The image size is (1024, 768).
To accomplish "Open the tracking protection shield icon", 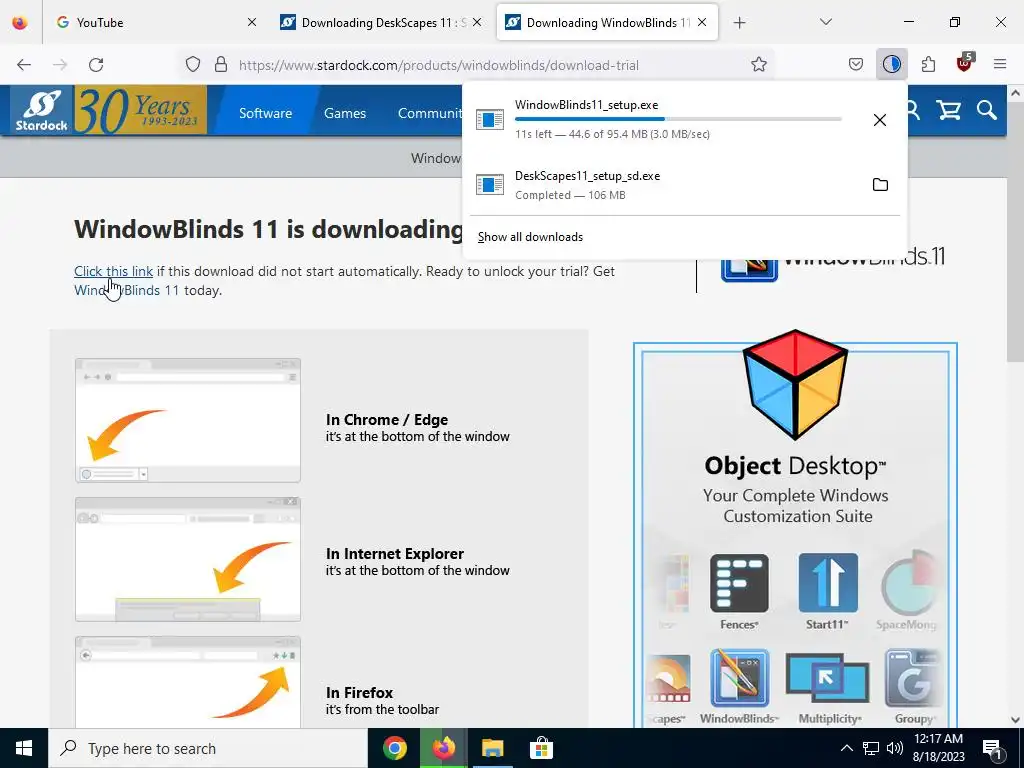I will (193, 64).
